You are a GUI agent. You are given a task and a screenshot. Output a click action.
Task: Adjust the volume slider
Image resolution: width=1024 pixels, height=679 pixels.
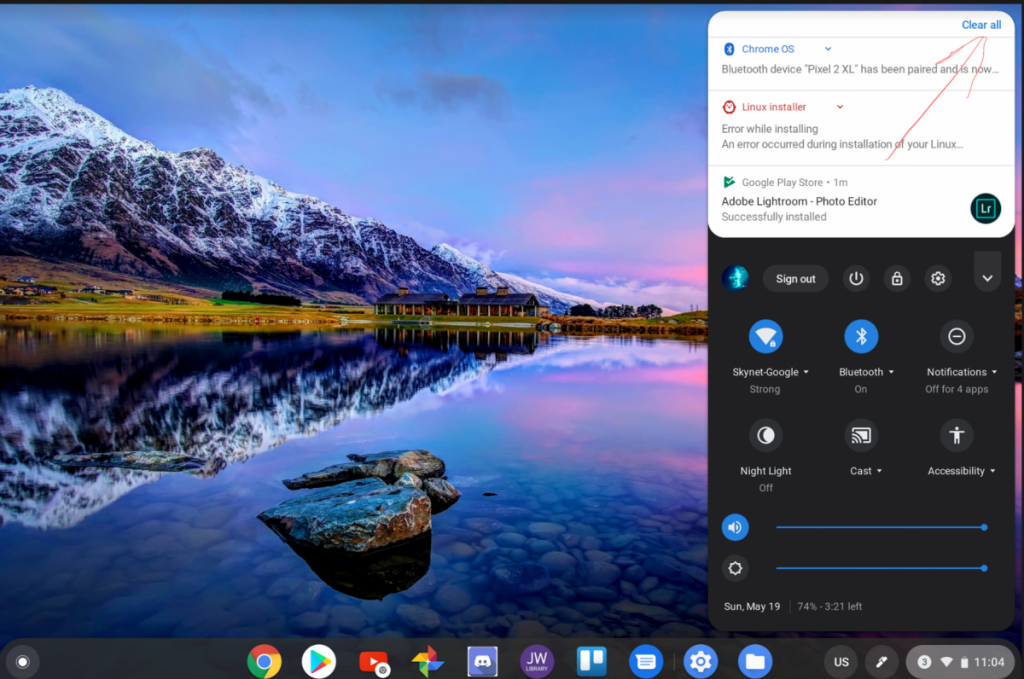880,527
